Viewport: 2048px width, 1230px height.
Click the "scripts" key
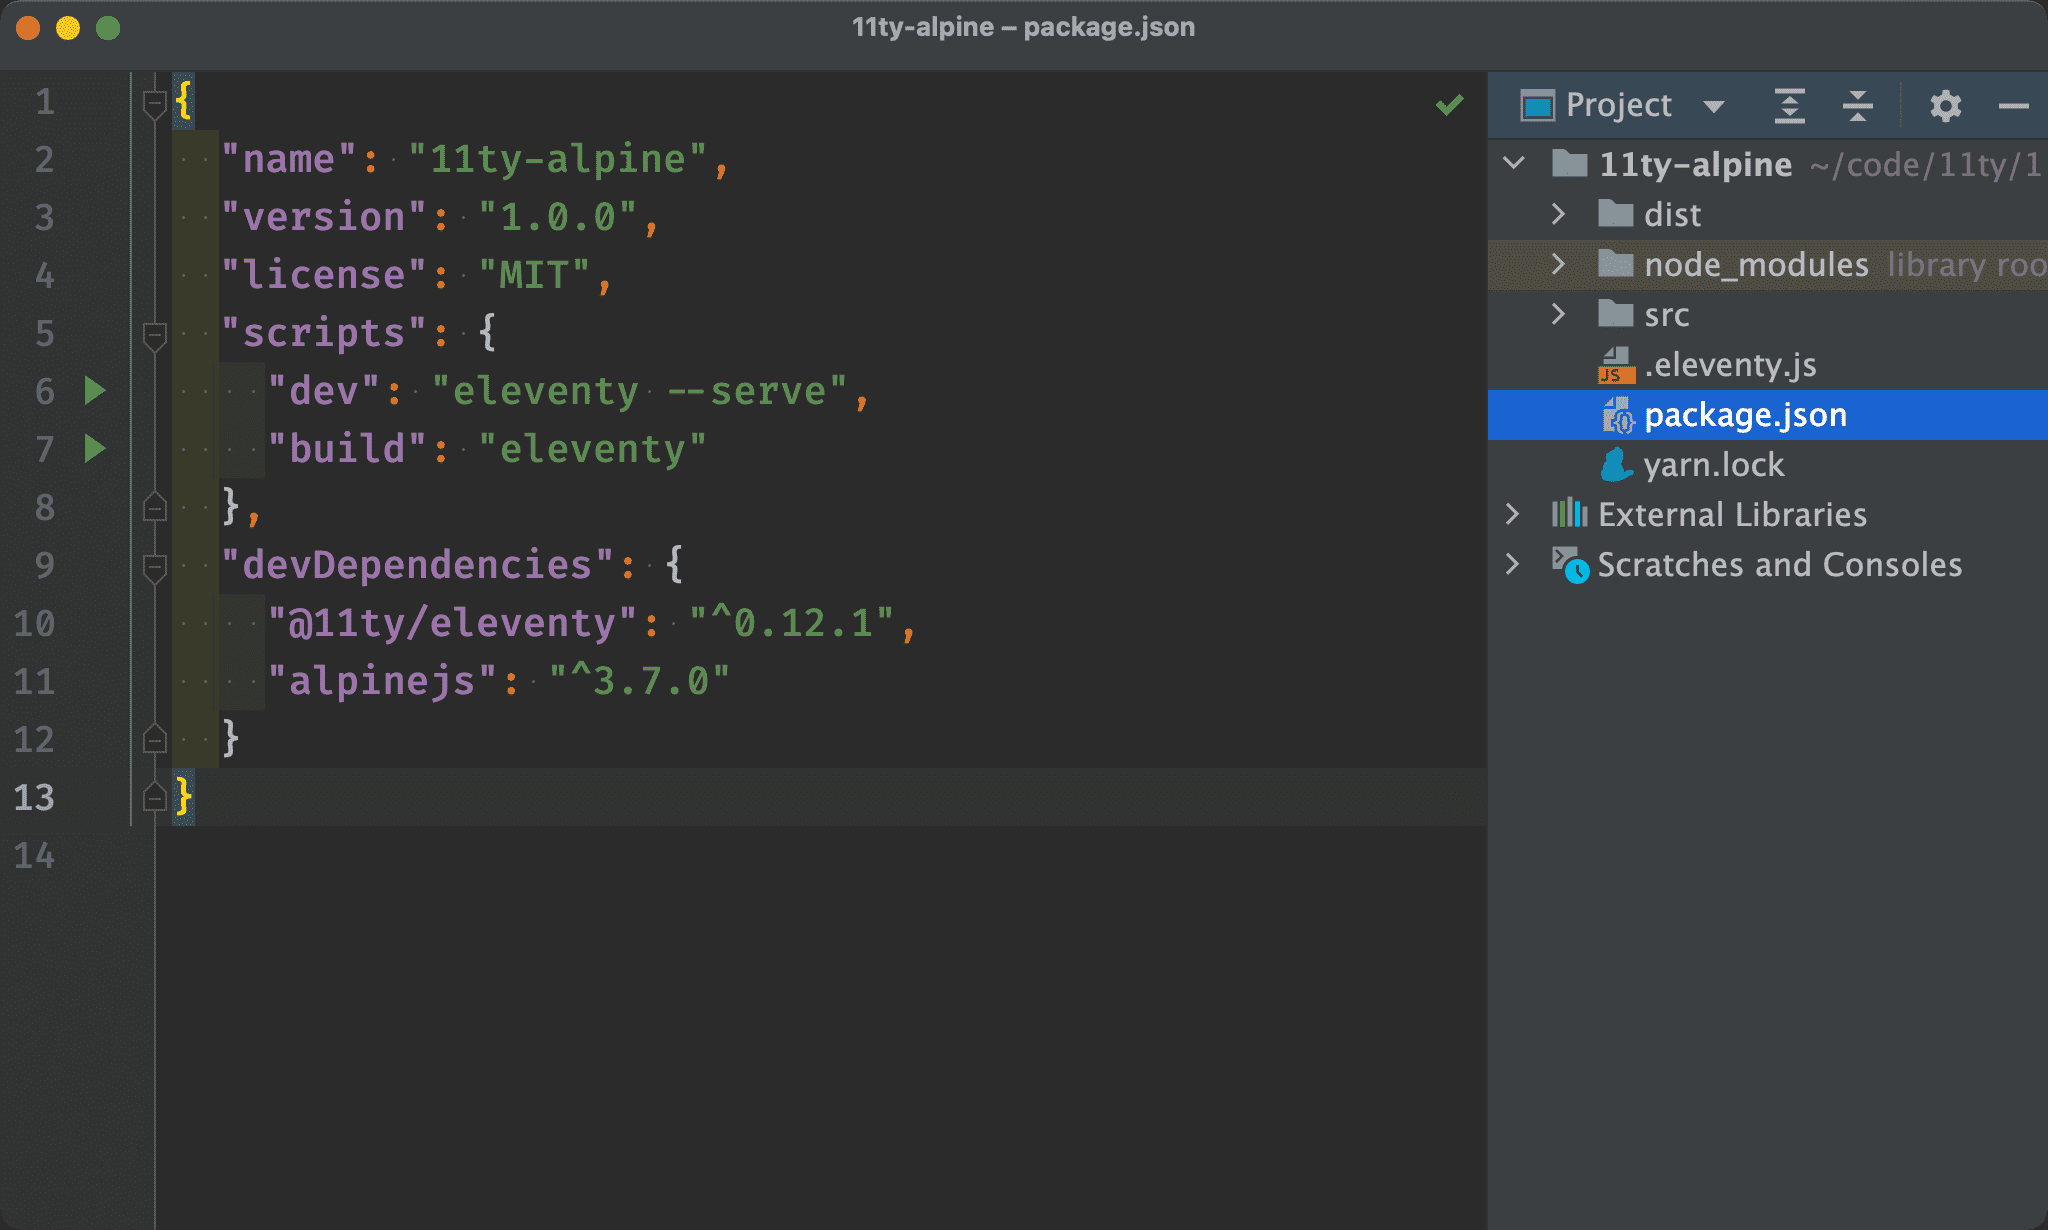point(324,333)
